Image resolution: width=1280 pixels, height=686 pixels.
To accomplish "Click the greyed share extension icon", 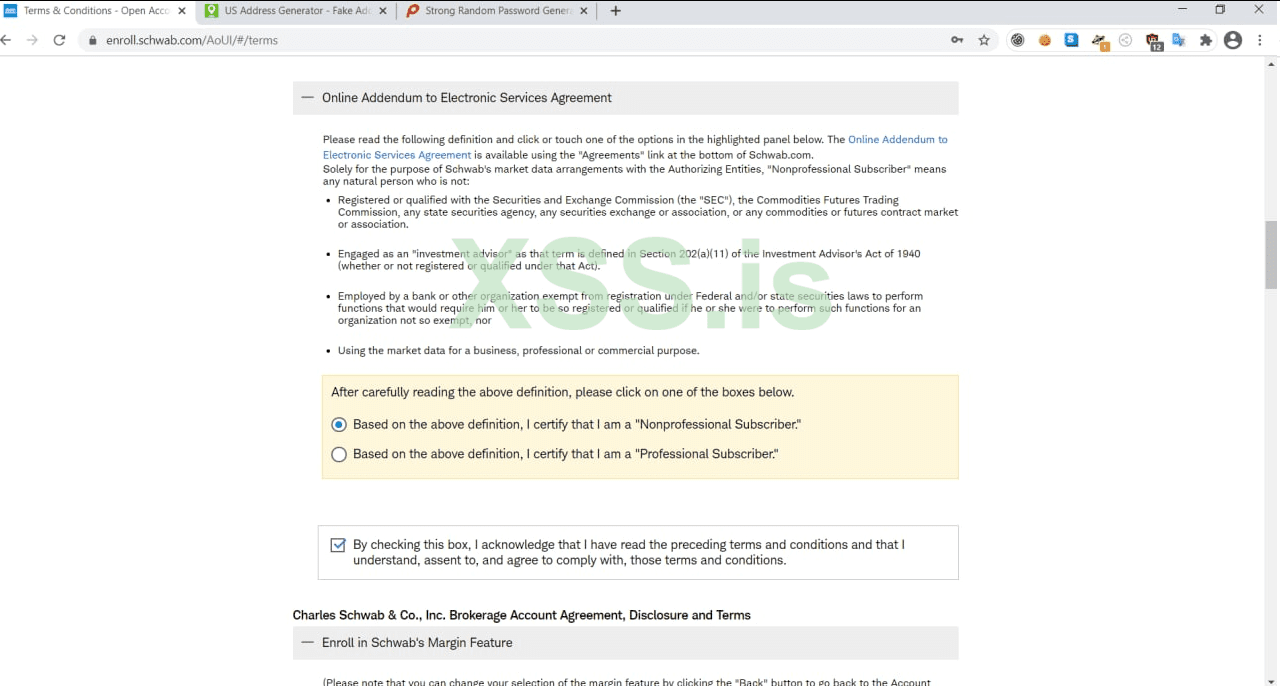I will 1125,40.
